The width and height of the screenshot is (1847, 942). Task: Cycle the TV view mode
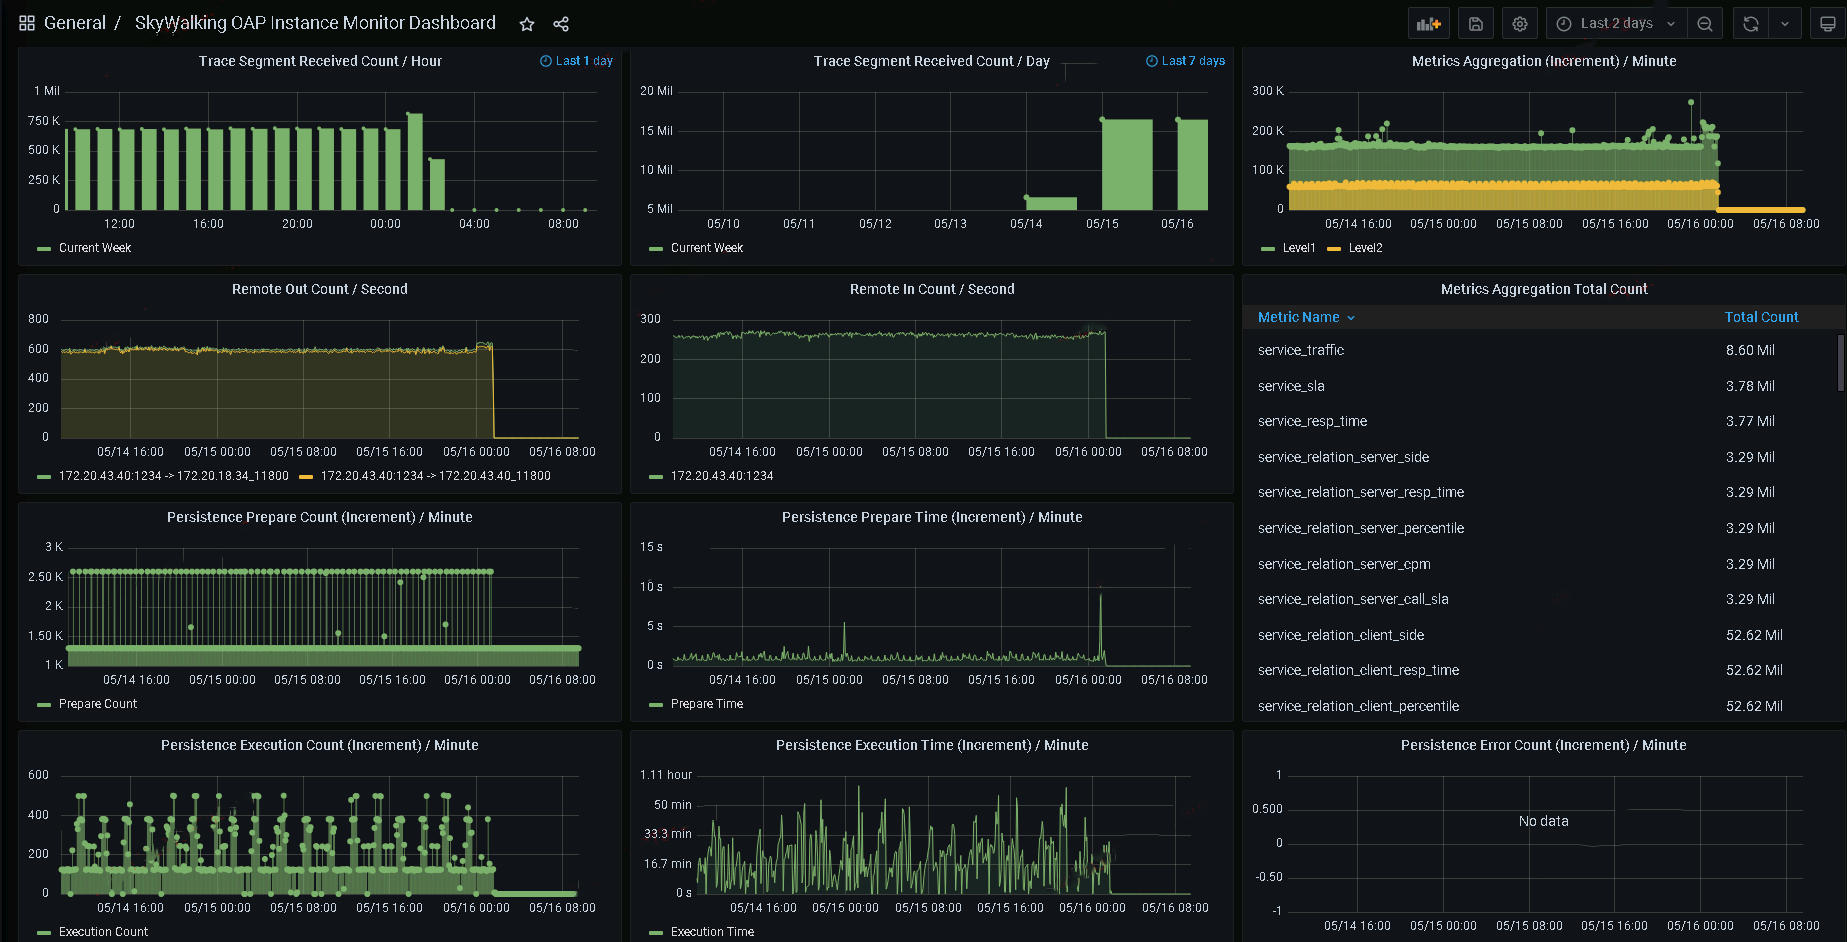point(1827,24)
